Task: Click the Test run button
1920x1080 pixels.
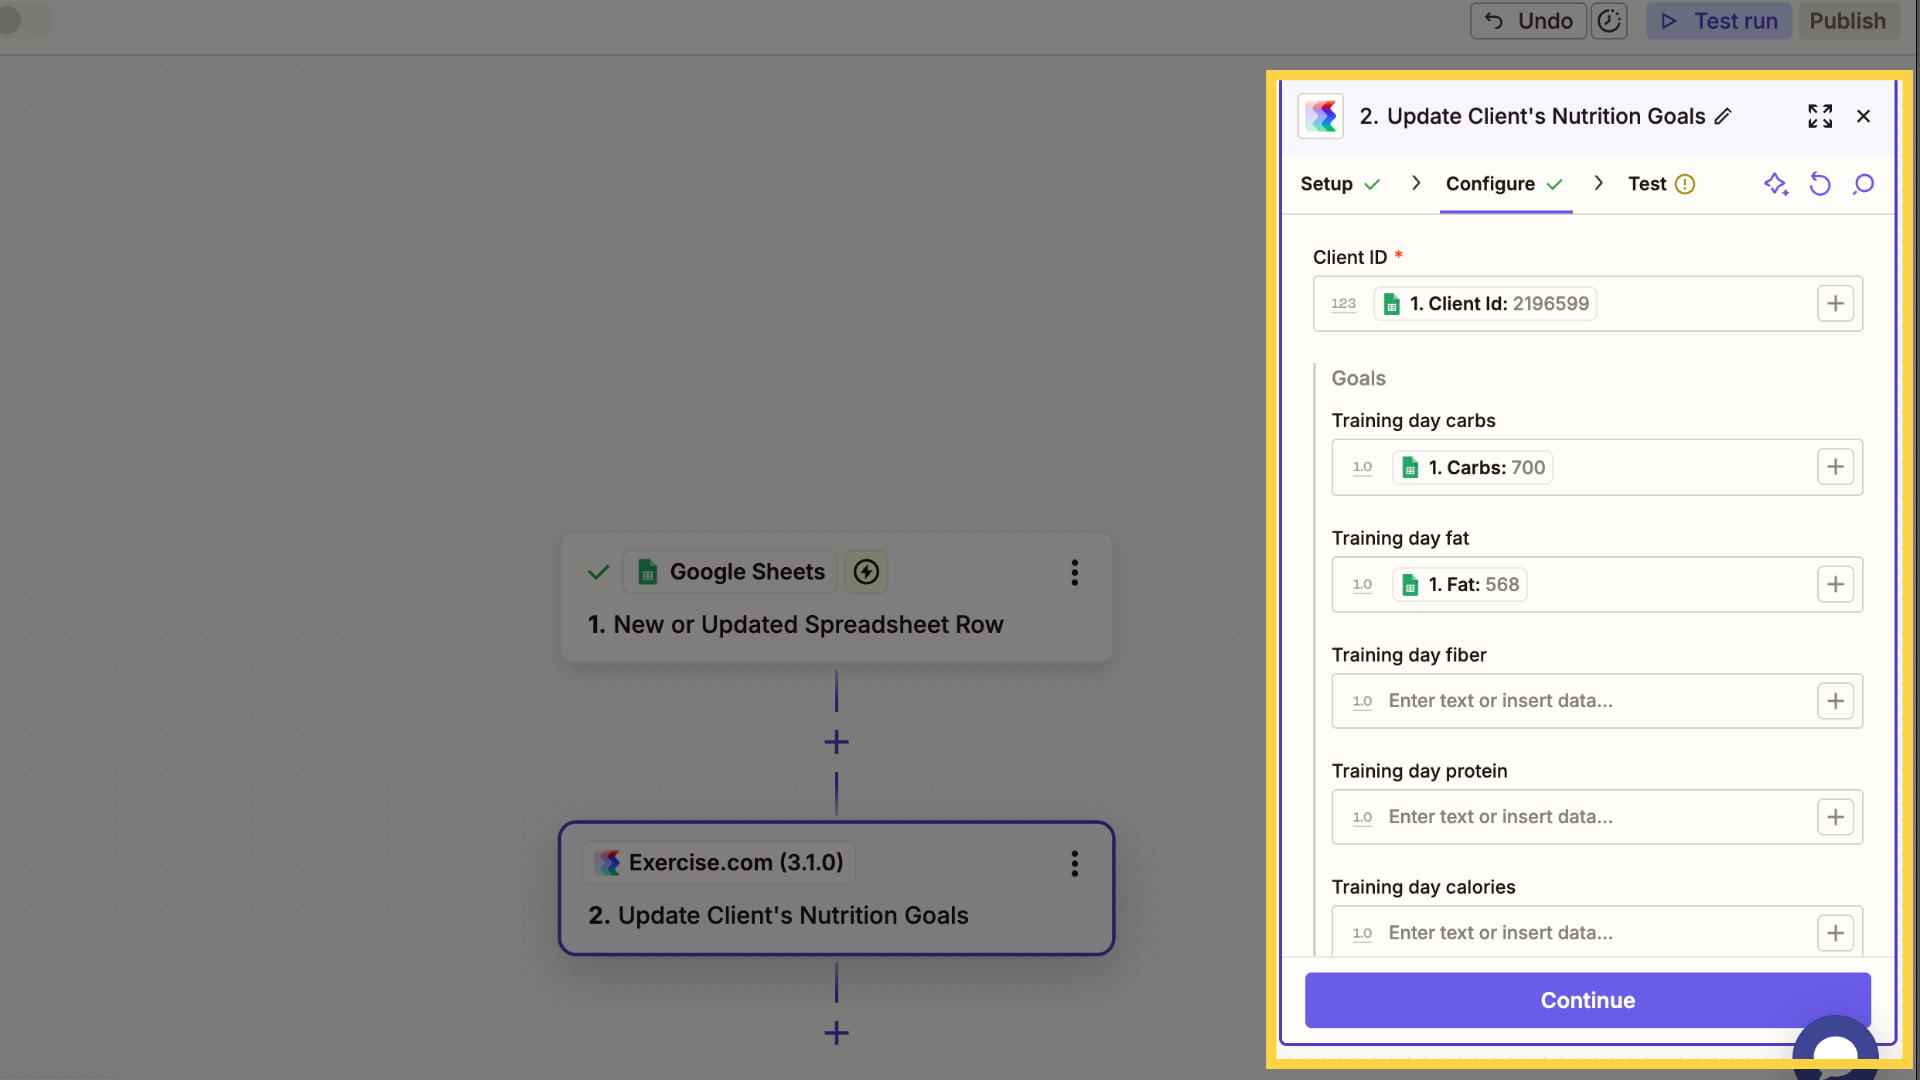Action: 1720,21
